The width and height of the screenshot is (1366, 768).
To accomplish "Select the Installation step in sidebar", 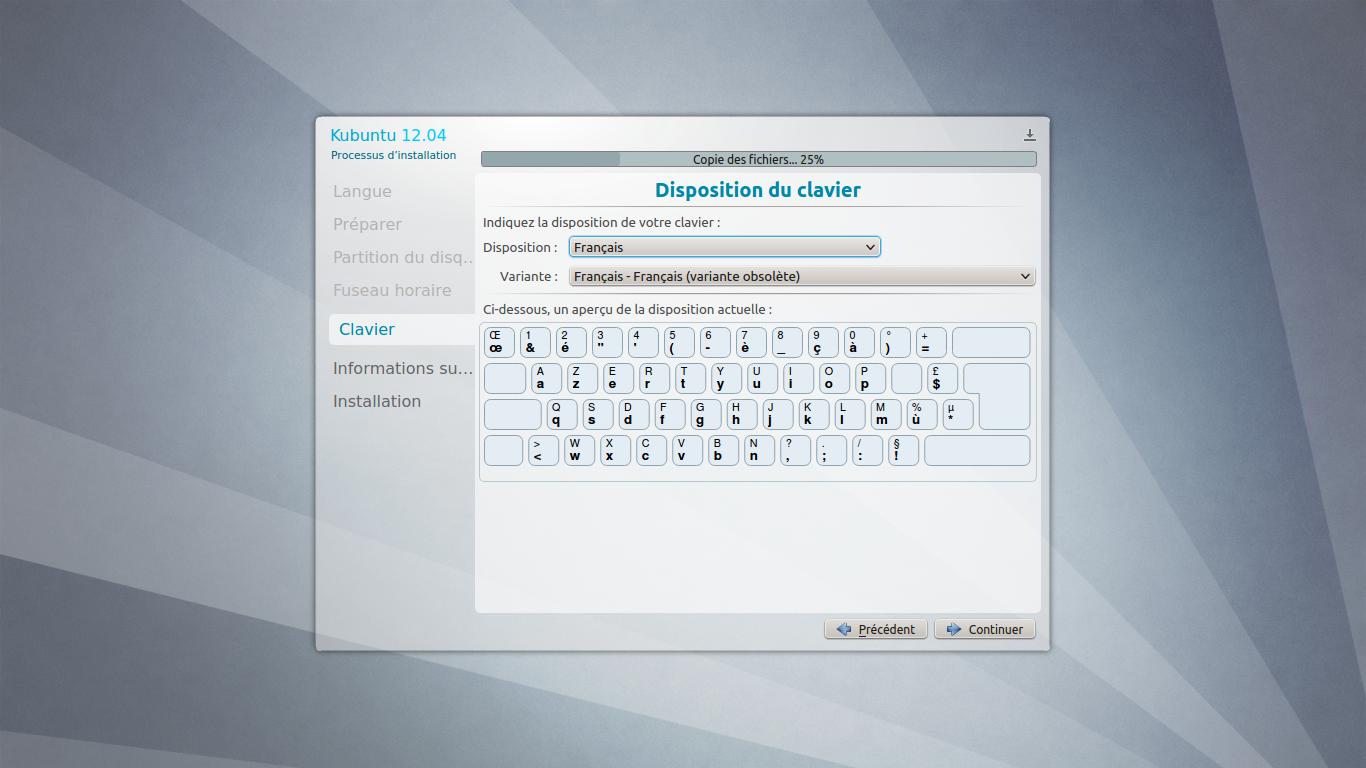I will coord(377,401).
